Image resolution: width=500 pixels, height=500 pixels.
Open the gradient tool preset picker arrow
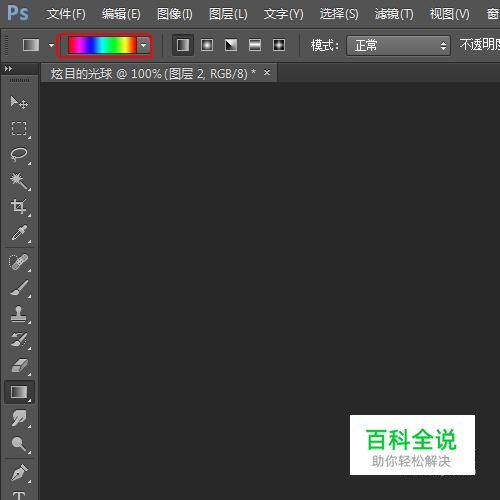tap(51, 45)
